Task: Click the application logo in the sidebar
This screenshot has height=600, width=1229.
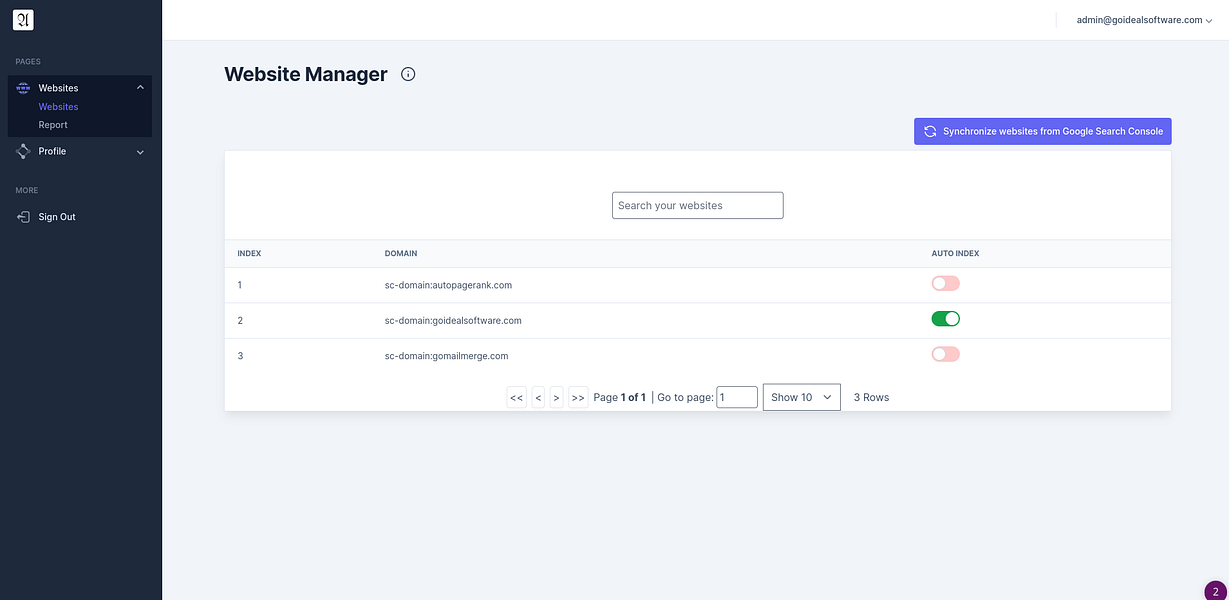Action: 22,18
